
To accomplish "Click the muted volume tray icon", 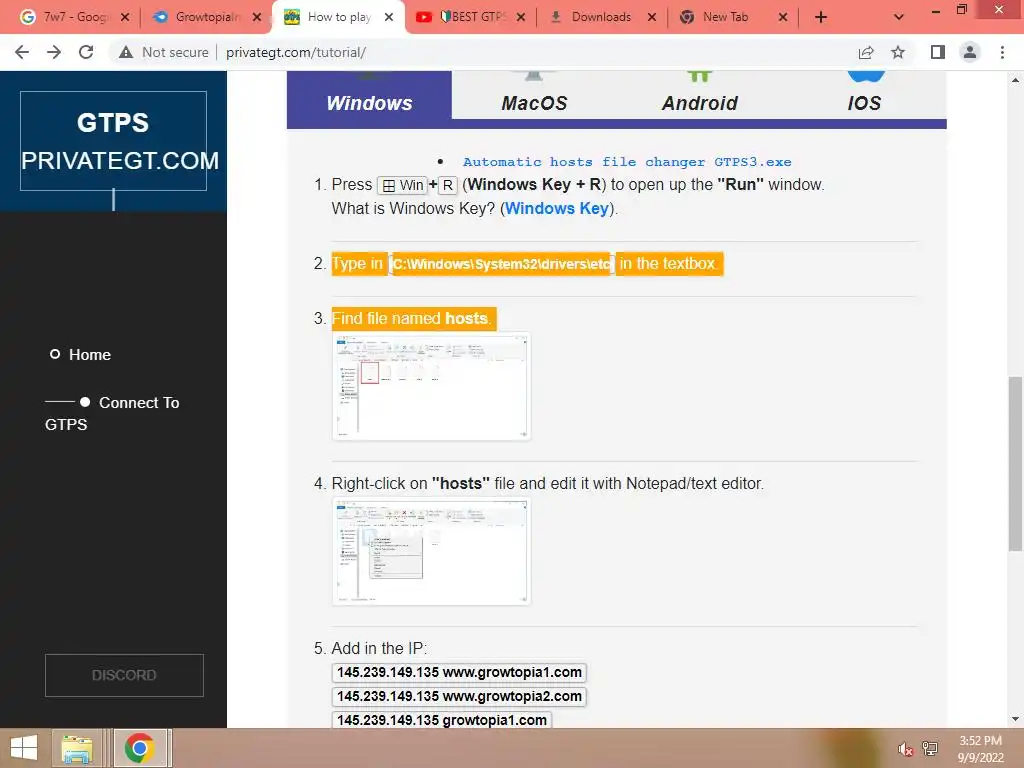I will click(905, 749).
